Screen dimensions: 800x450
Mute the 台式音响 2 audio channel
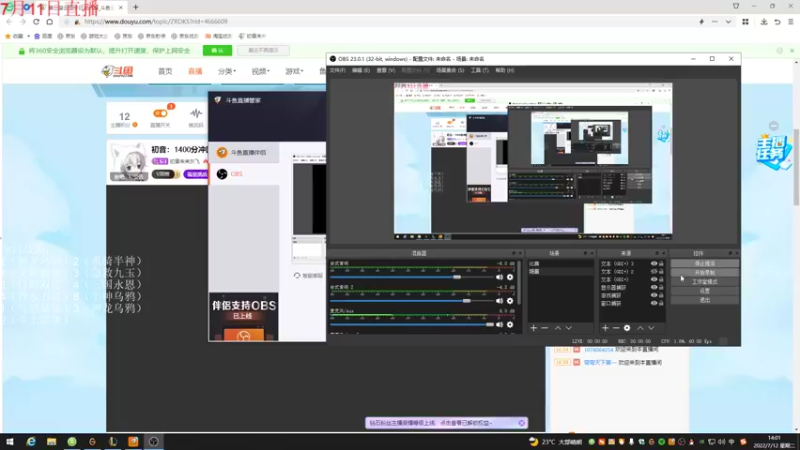pos(499,301)
